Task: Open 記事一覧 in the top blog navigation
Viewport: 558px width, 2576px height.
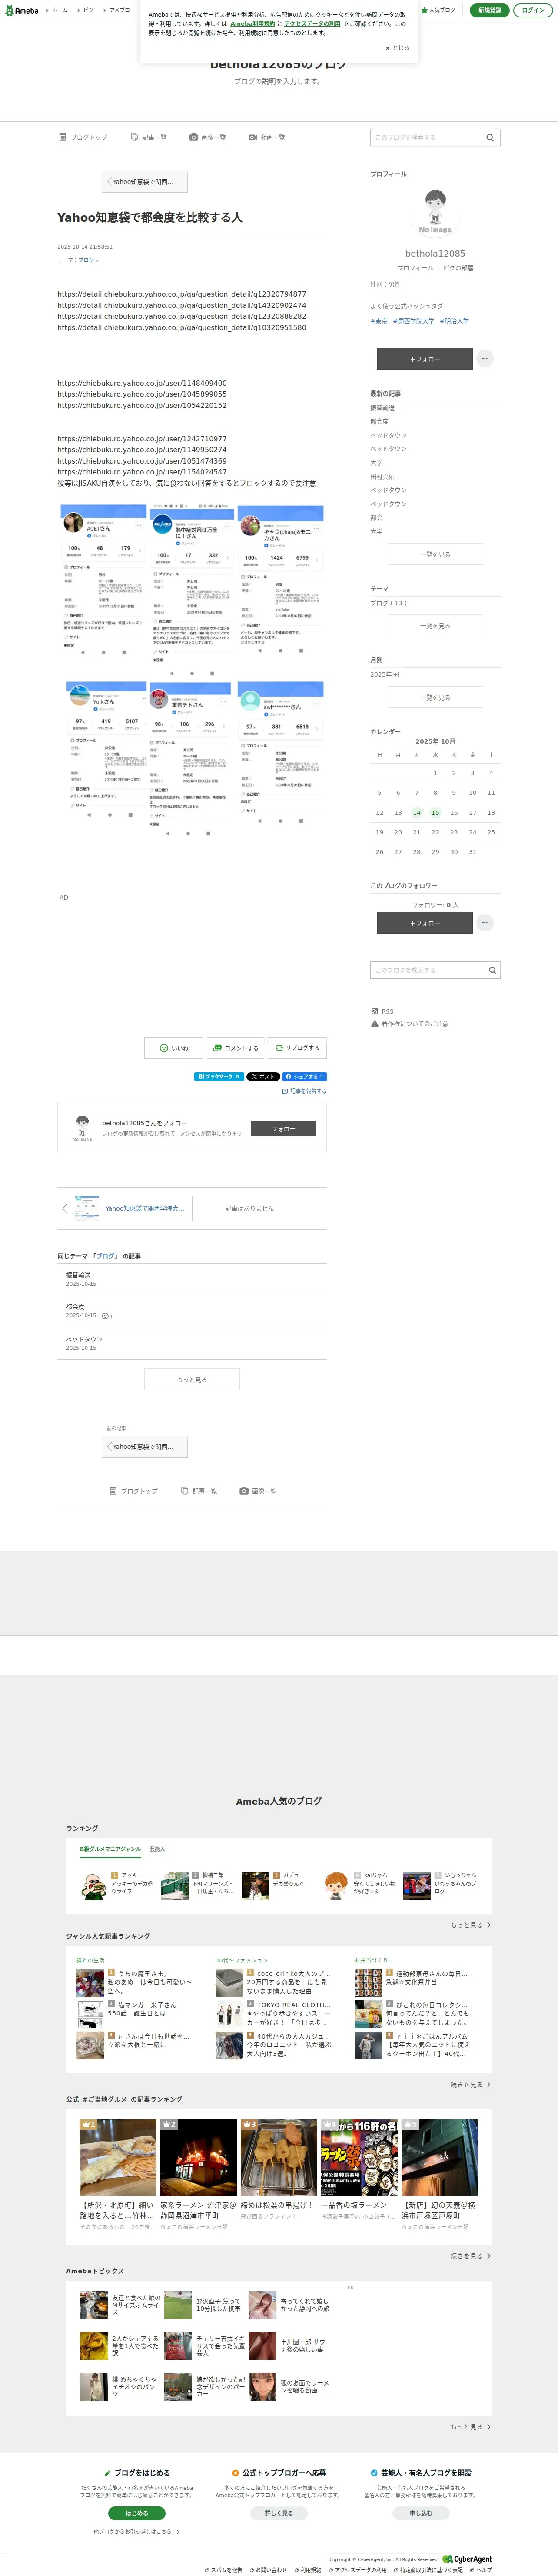Action: 148,137
